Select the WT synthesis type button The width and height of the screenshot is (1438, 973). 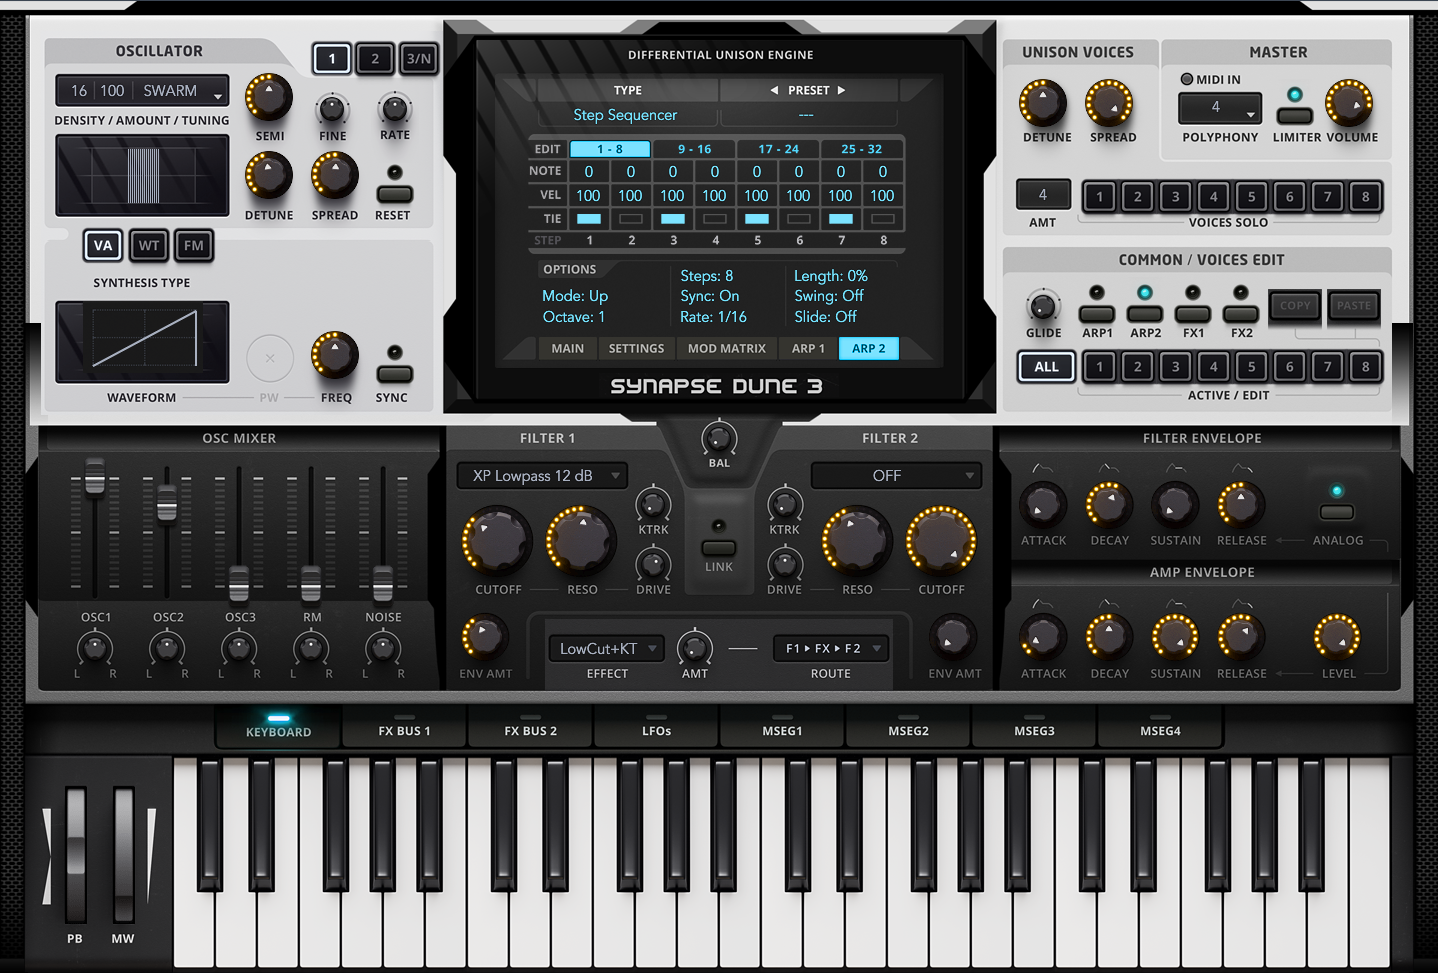point(149,245)
